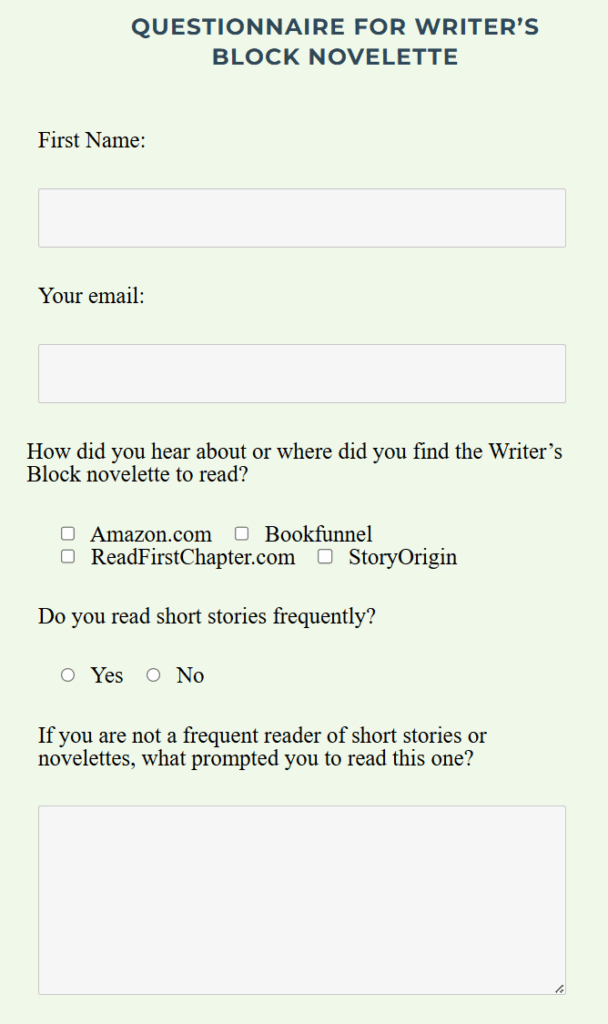Click the First Name input field

click(301, 218)
